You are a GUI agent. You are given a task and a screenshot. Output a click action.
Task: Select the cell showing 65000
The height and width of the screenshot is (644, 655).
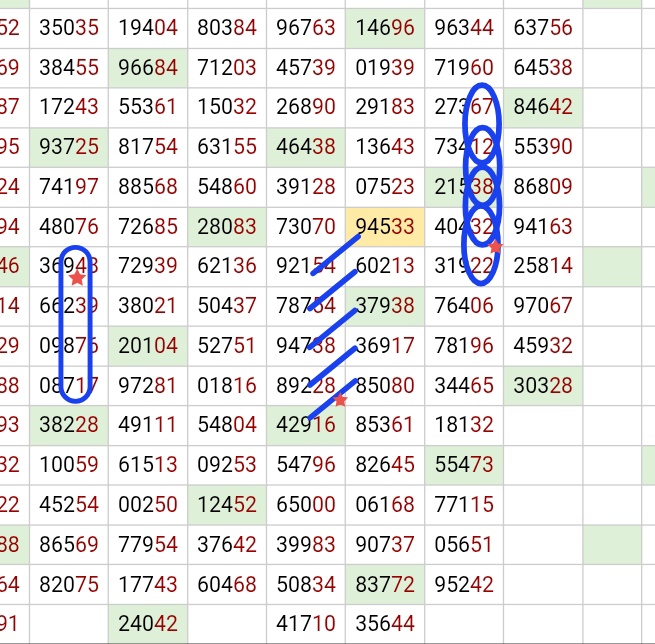pos(306,505)
